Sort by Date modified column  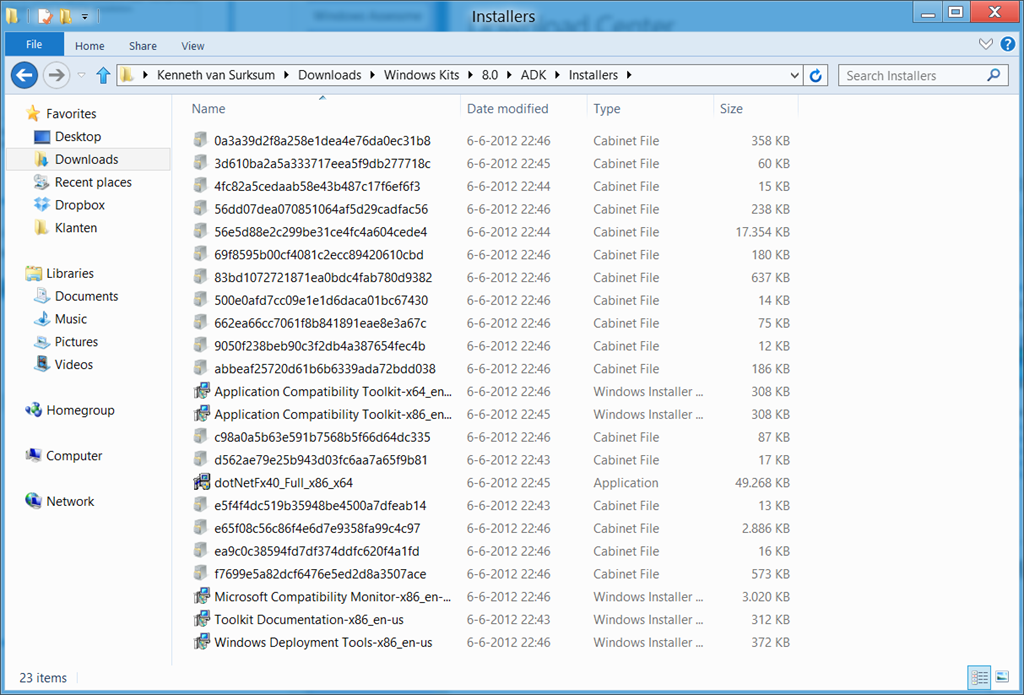pyautogui.click(x=507, y=108)
